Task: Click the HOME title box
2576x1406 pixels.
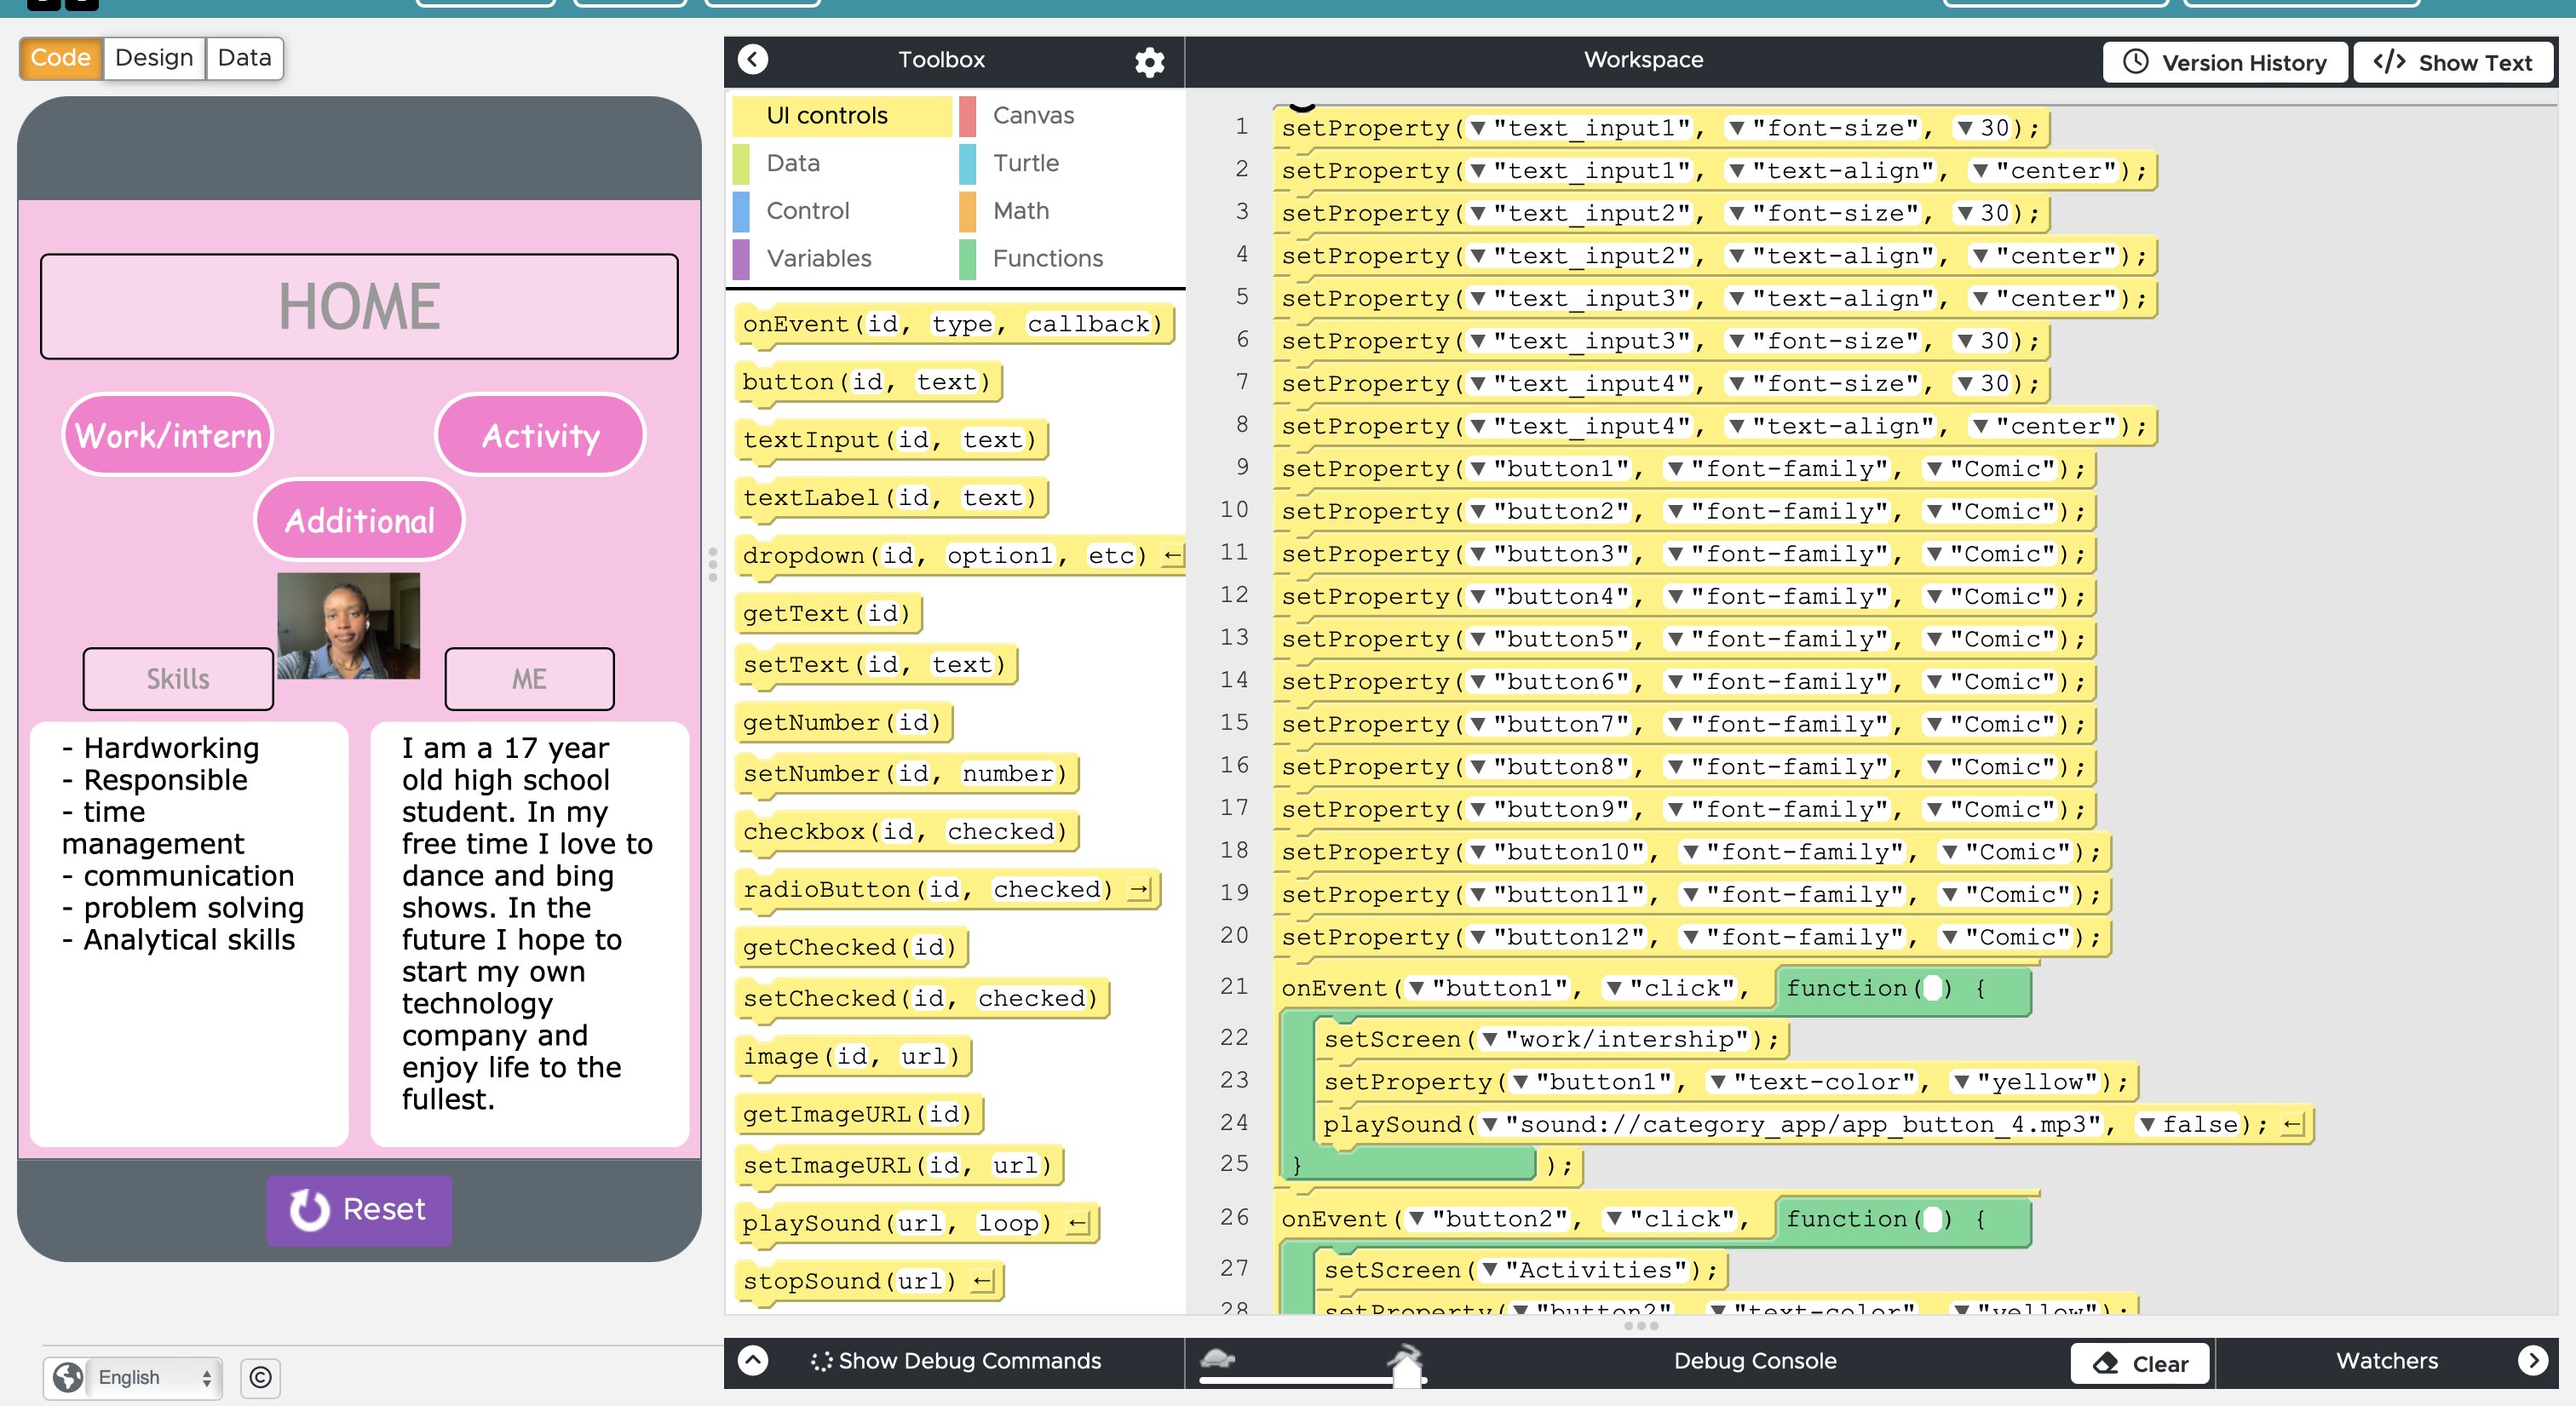Action: [359, 306]
